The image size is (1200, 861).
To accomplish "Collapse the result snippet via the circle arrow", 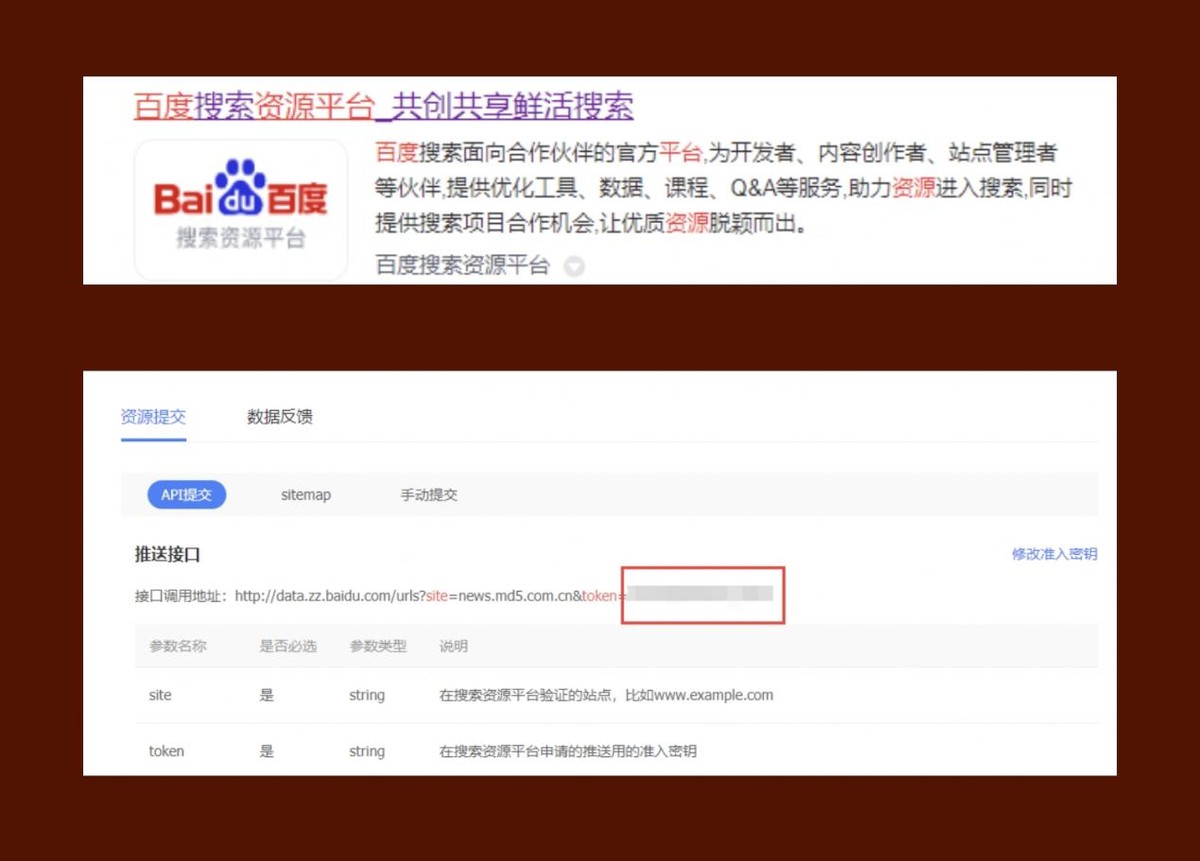I will click(x=572, y=267).
